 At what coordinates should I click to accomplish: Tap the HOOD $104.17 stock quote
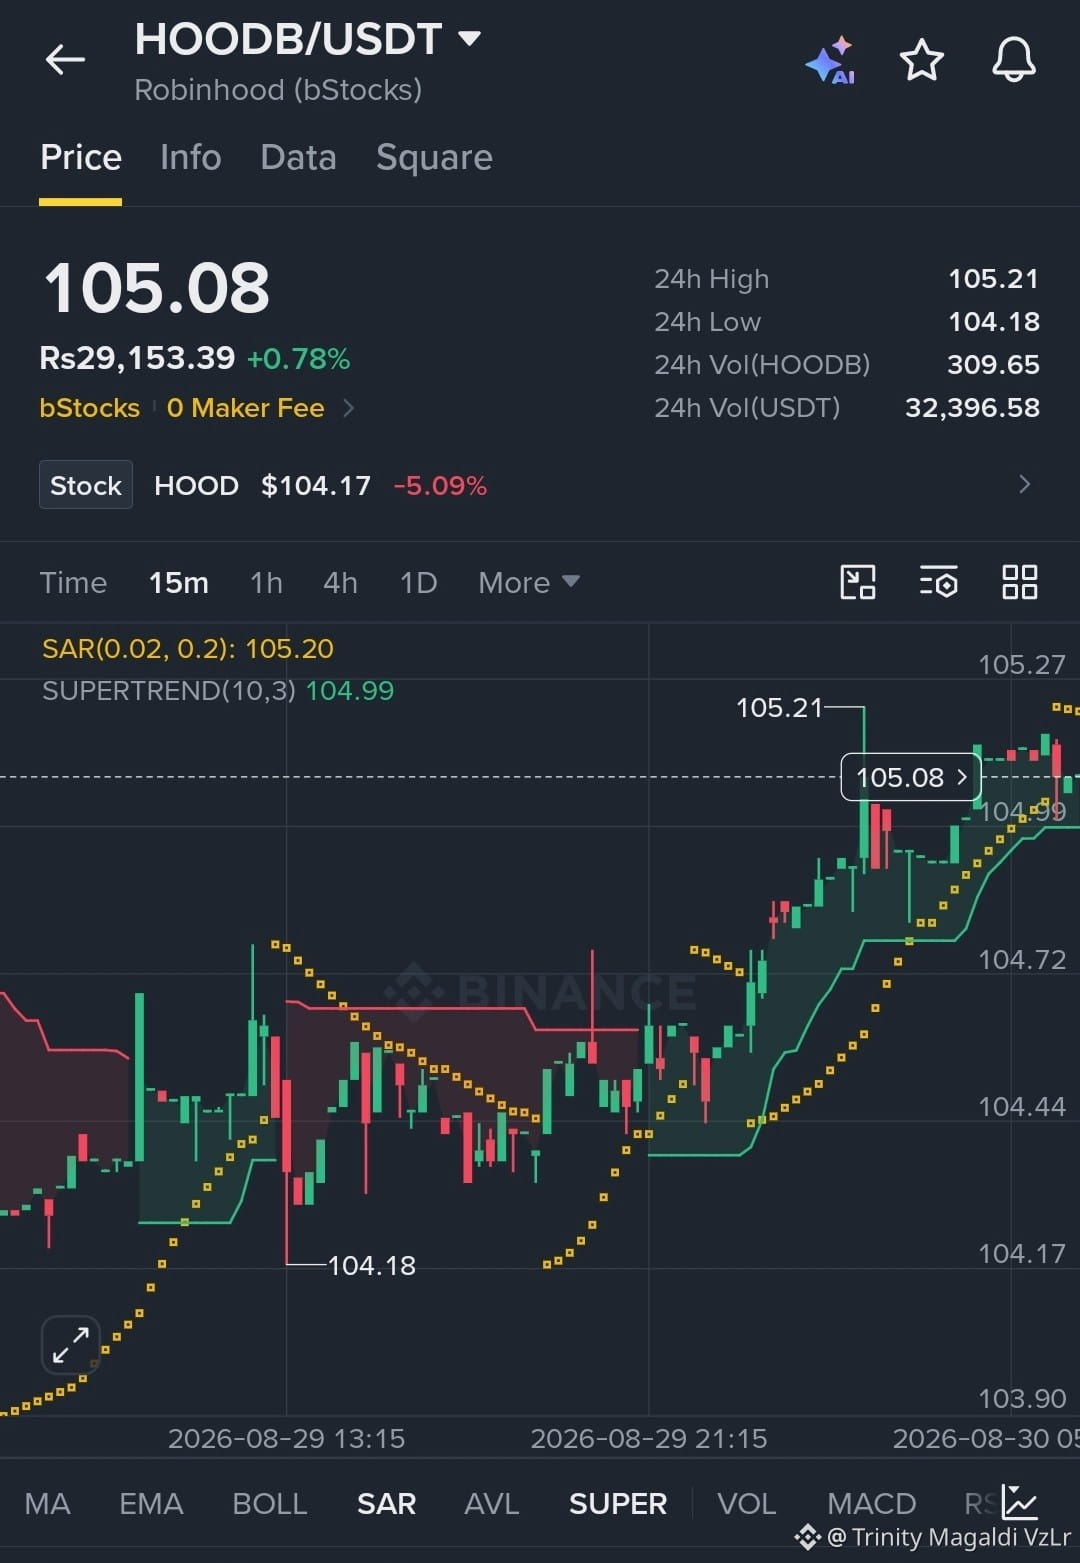pos(263,486)
